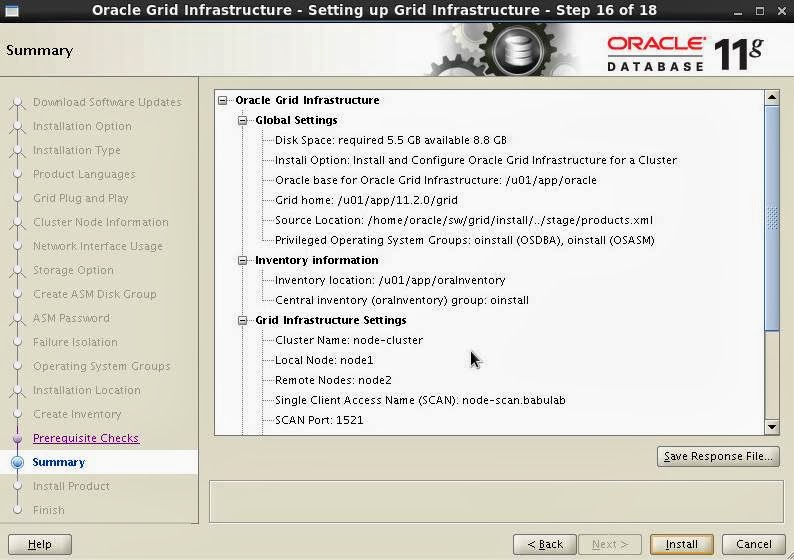794x560 pixels.
Task: Select the Cluster Name node-cluster row
Action: (348, 340)
